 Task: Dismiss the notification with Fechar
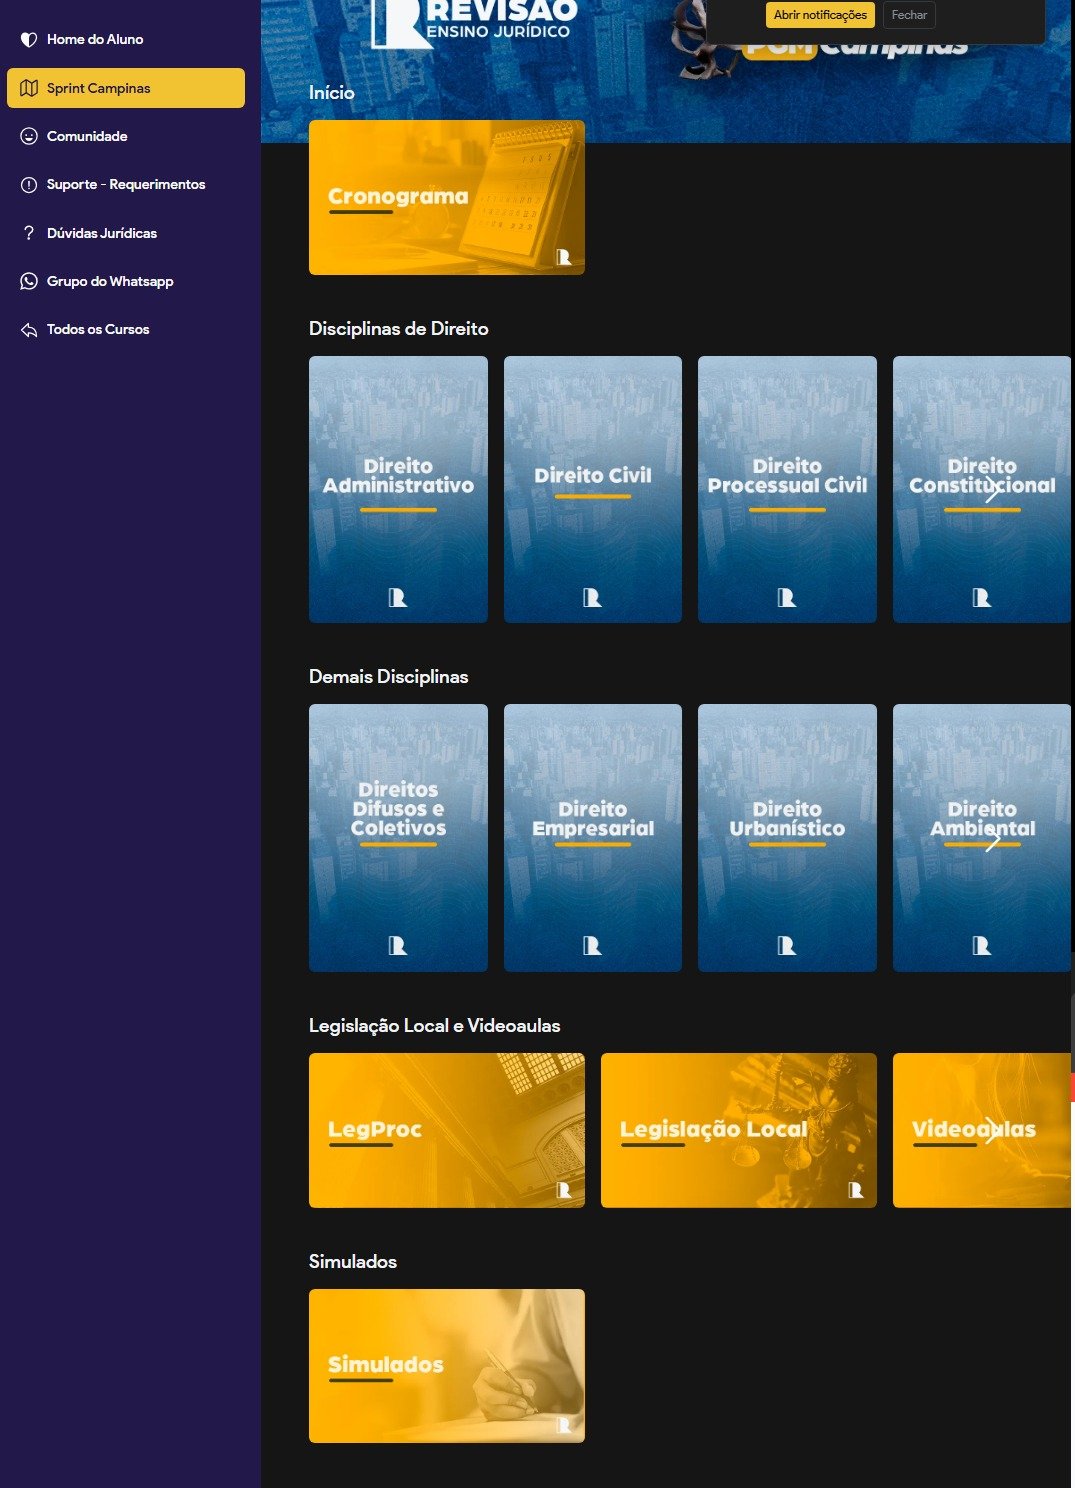(x=909, y=15)
